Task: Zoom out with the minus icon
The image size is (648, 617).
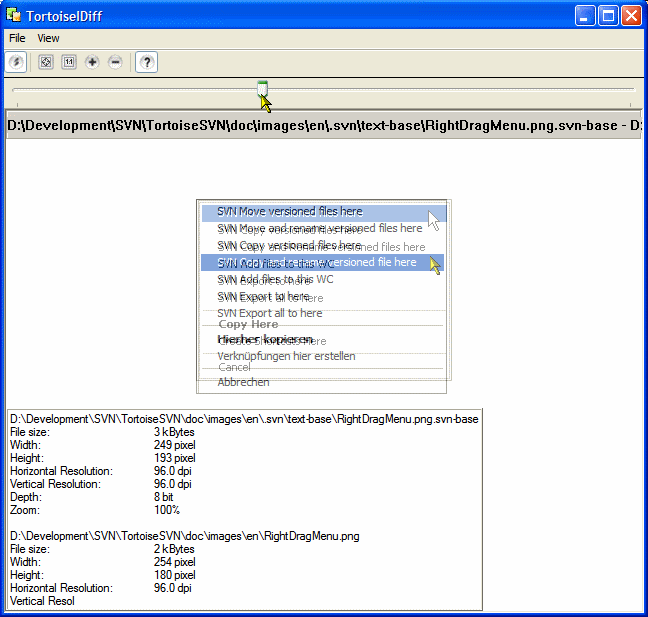Action: click(115, 62)
